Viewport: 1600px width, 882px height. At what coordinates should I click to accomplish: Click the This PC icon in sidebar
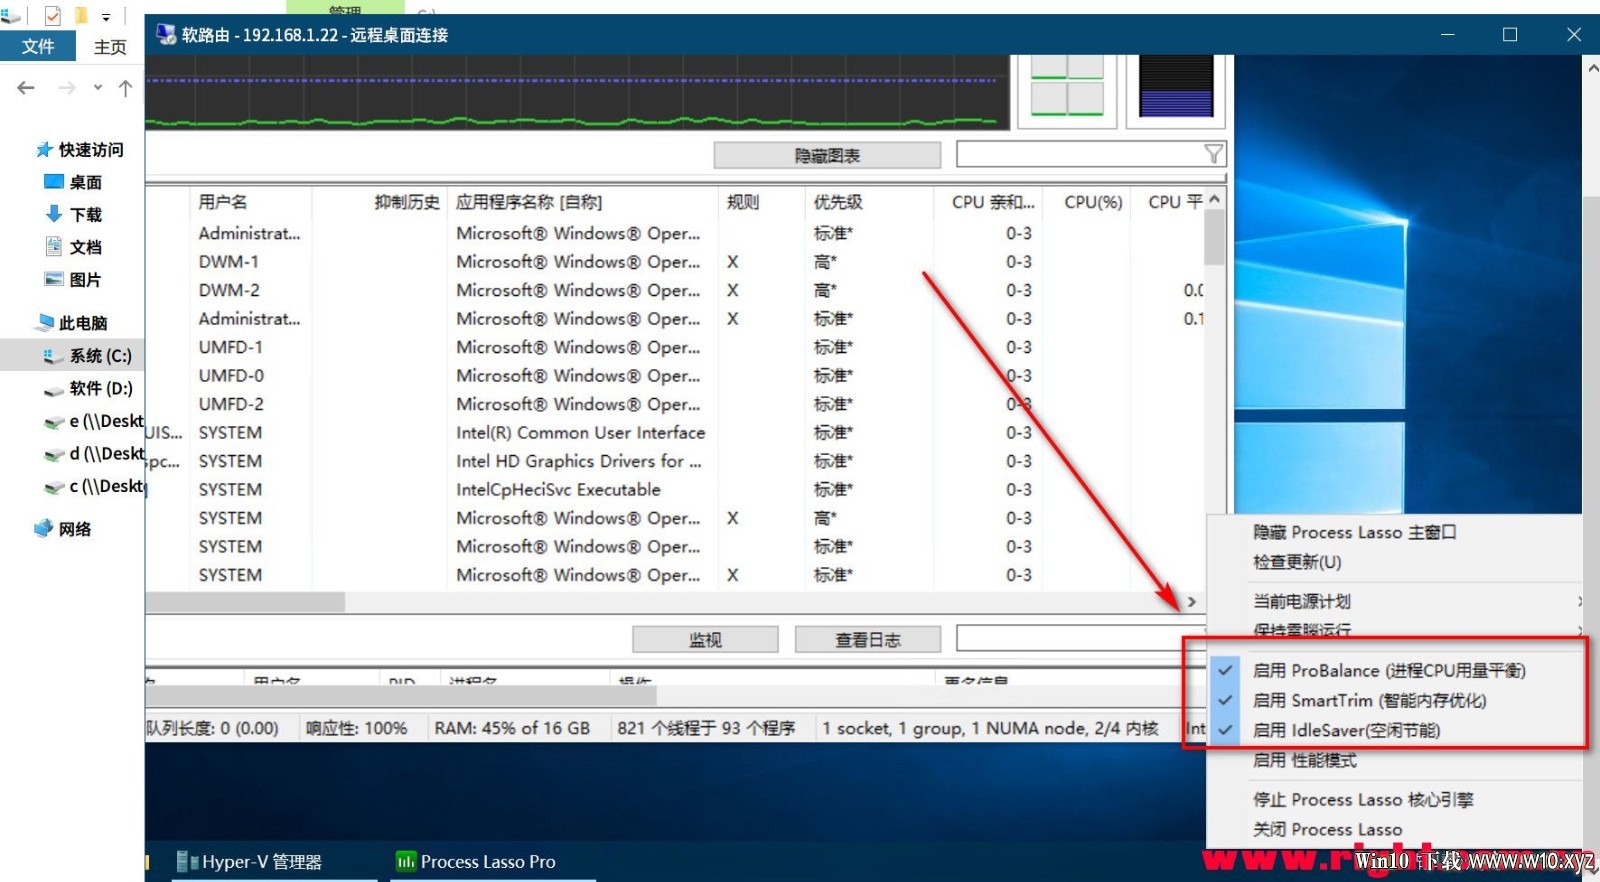(44, 322)
